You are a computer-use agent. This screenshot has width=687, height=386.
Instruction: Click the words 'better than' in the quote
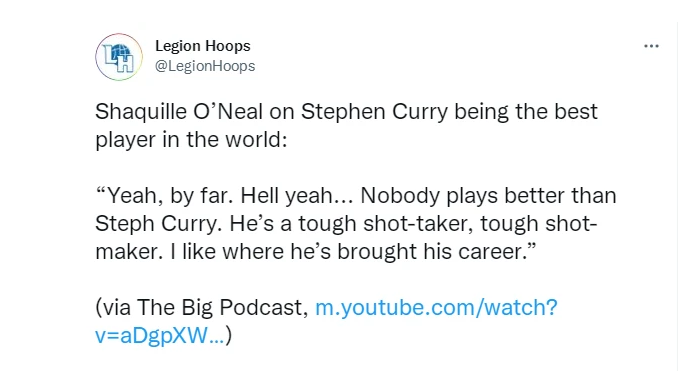560,195
